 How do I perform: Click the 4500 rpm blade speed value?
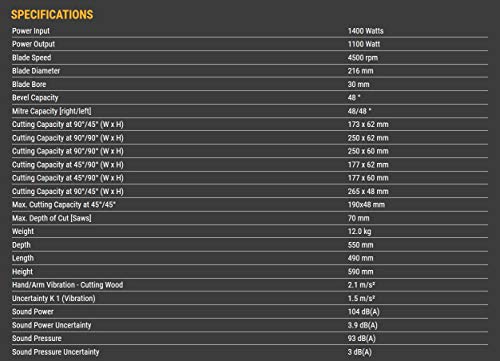click(363, 58)
